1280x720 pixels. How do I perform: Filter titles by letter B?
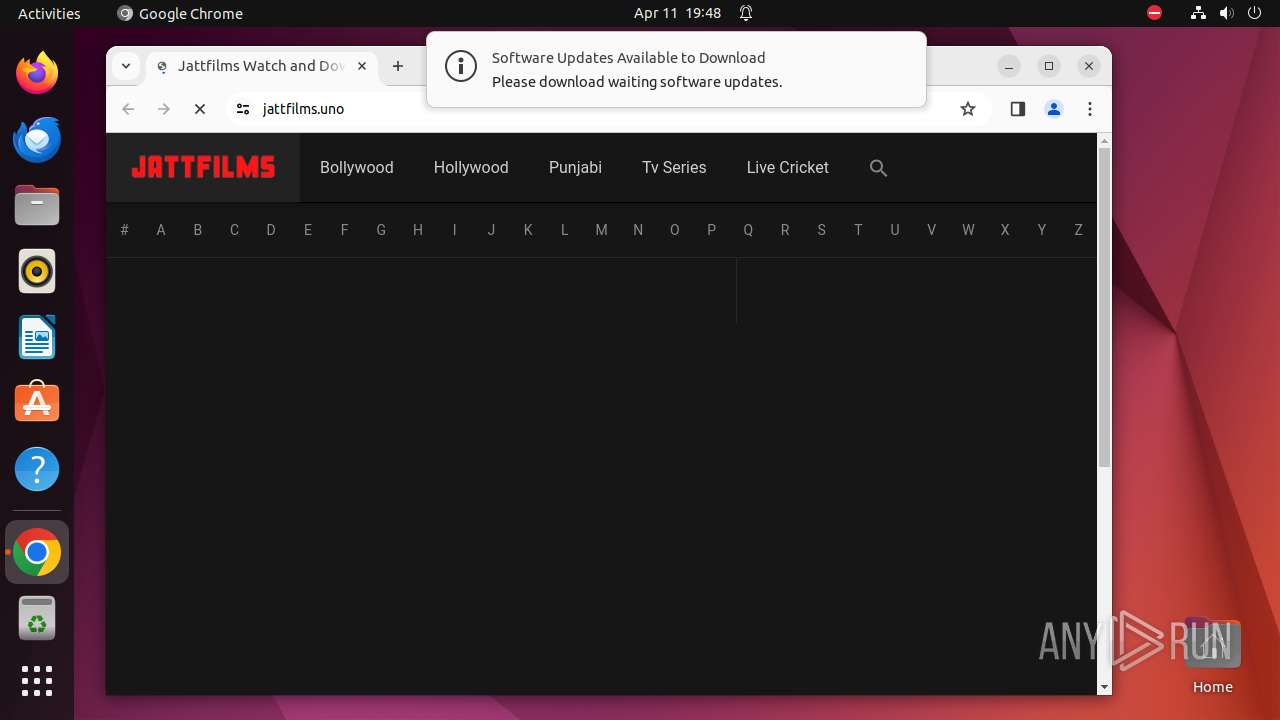(198, 230)
